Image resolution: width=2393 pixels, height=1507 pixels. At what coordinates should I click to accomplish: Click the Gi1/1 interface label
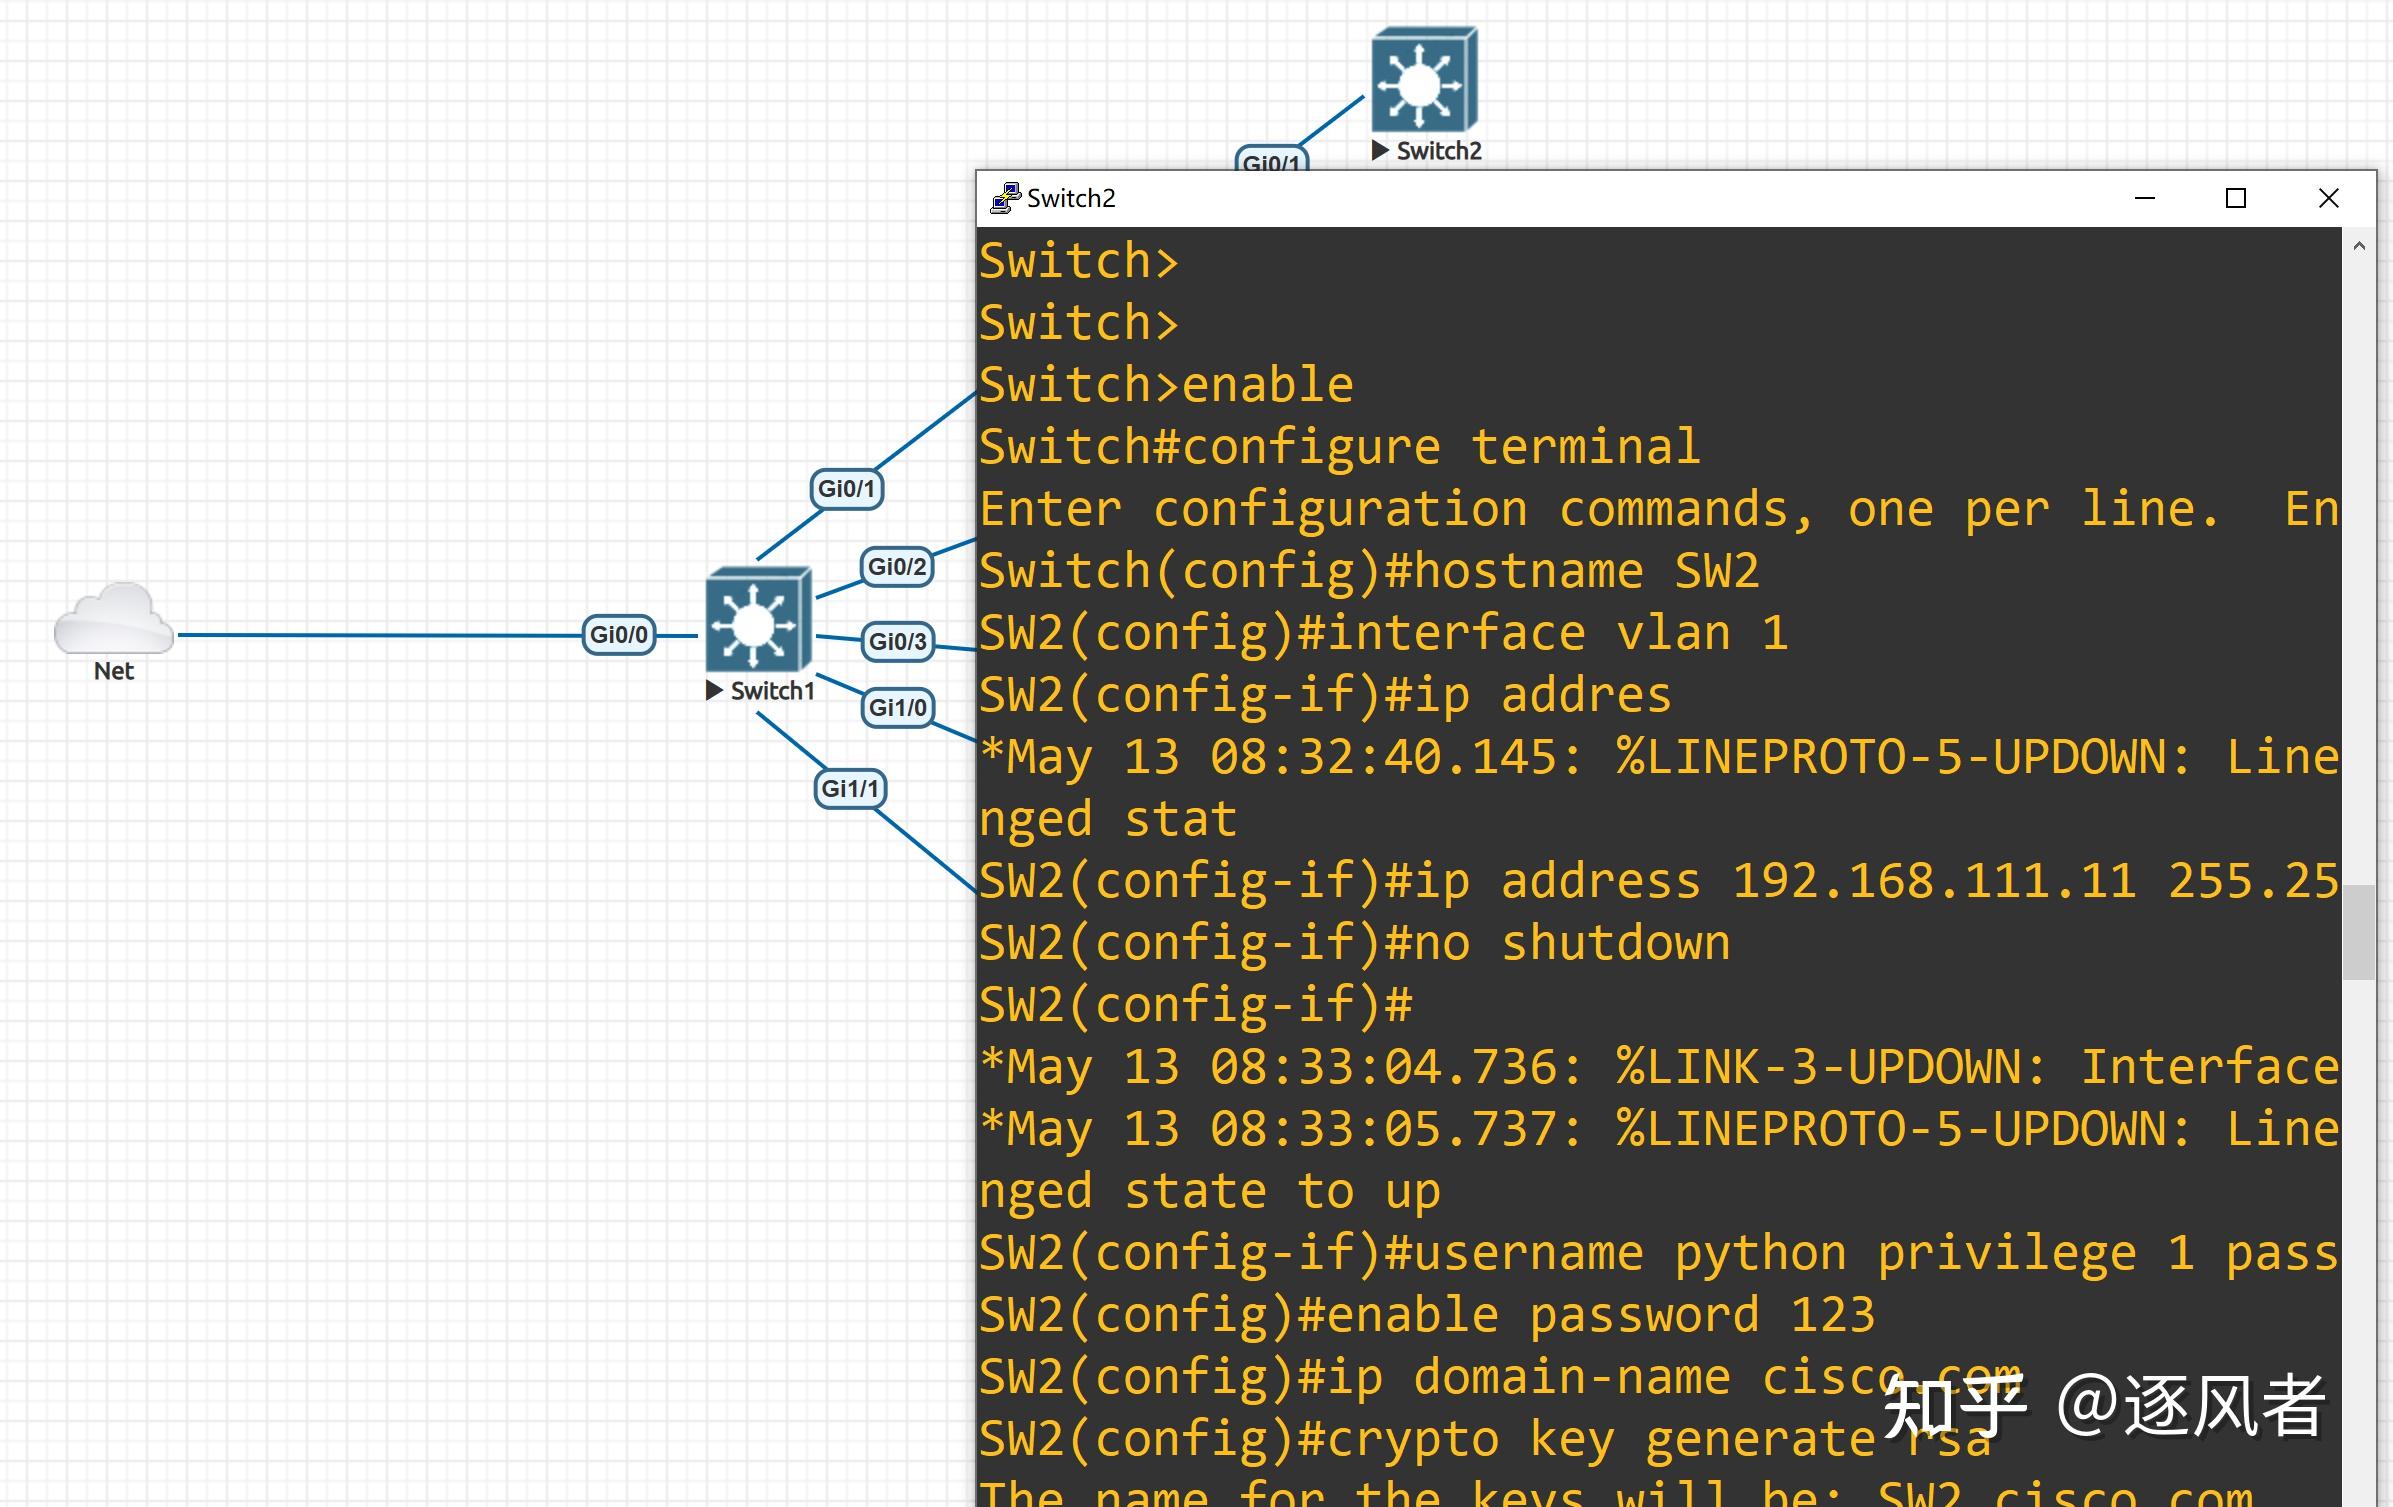pyautogui.click(x=850, y=789)
